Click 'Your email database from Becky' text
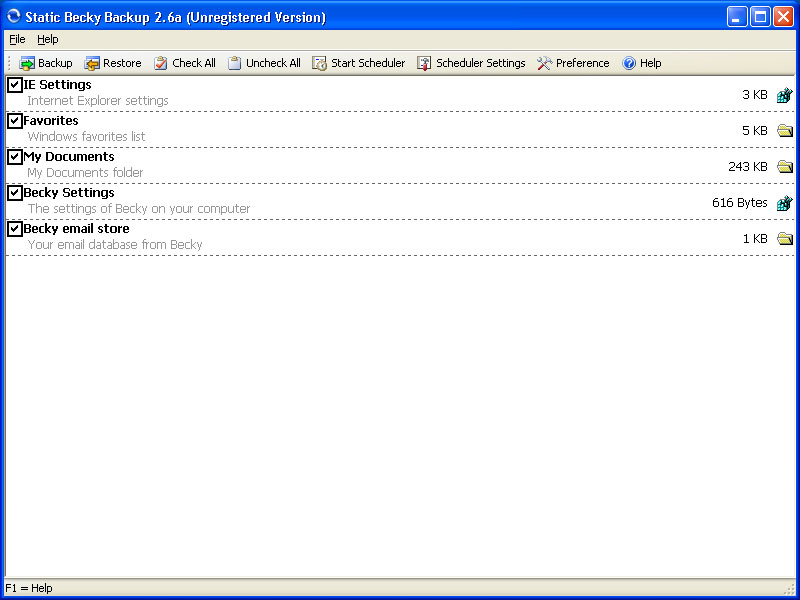Image resolution: width=800 pixels, height=600 pixels. click(x=115, y=244)
